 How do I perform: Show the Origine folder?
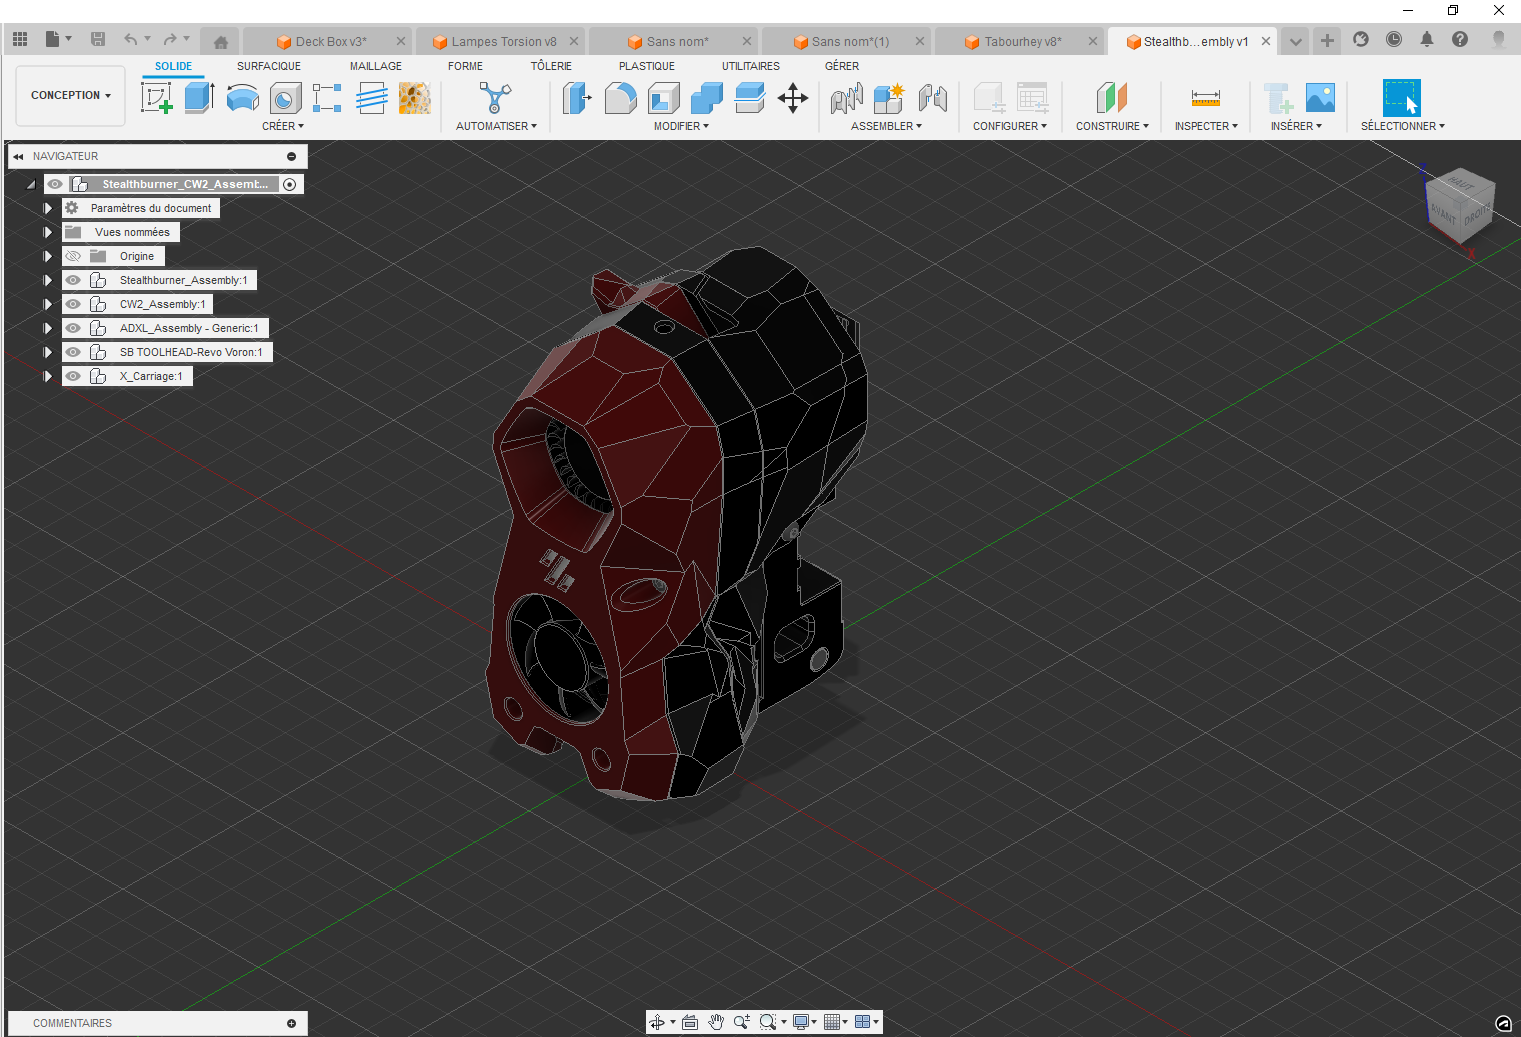pyautogui.click(x=73, y=256)
